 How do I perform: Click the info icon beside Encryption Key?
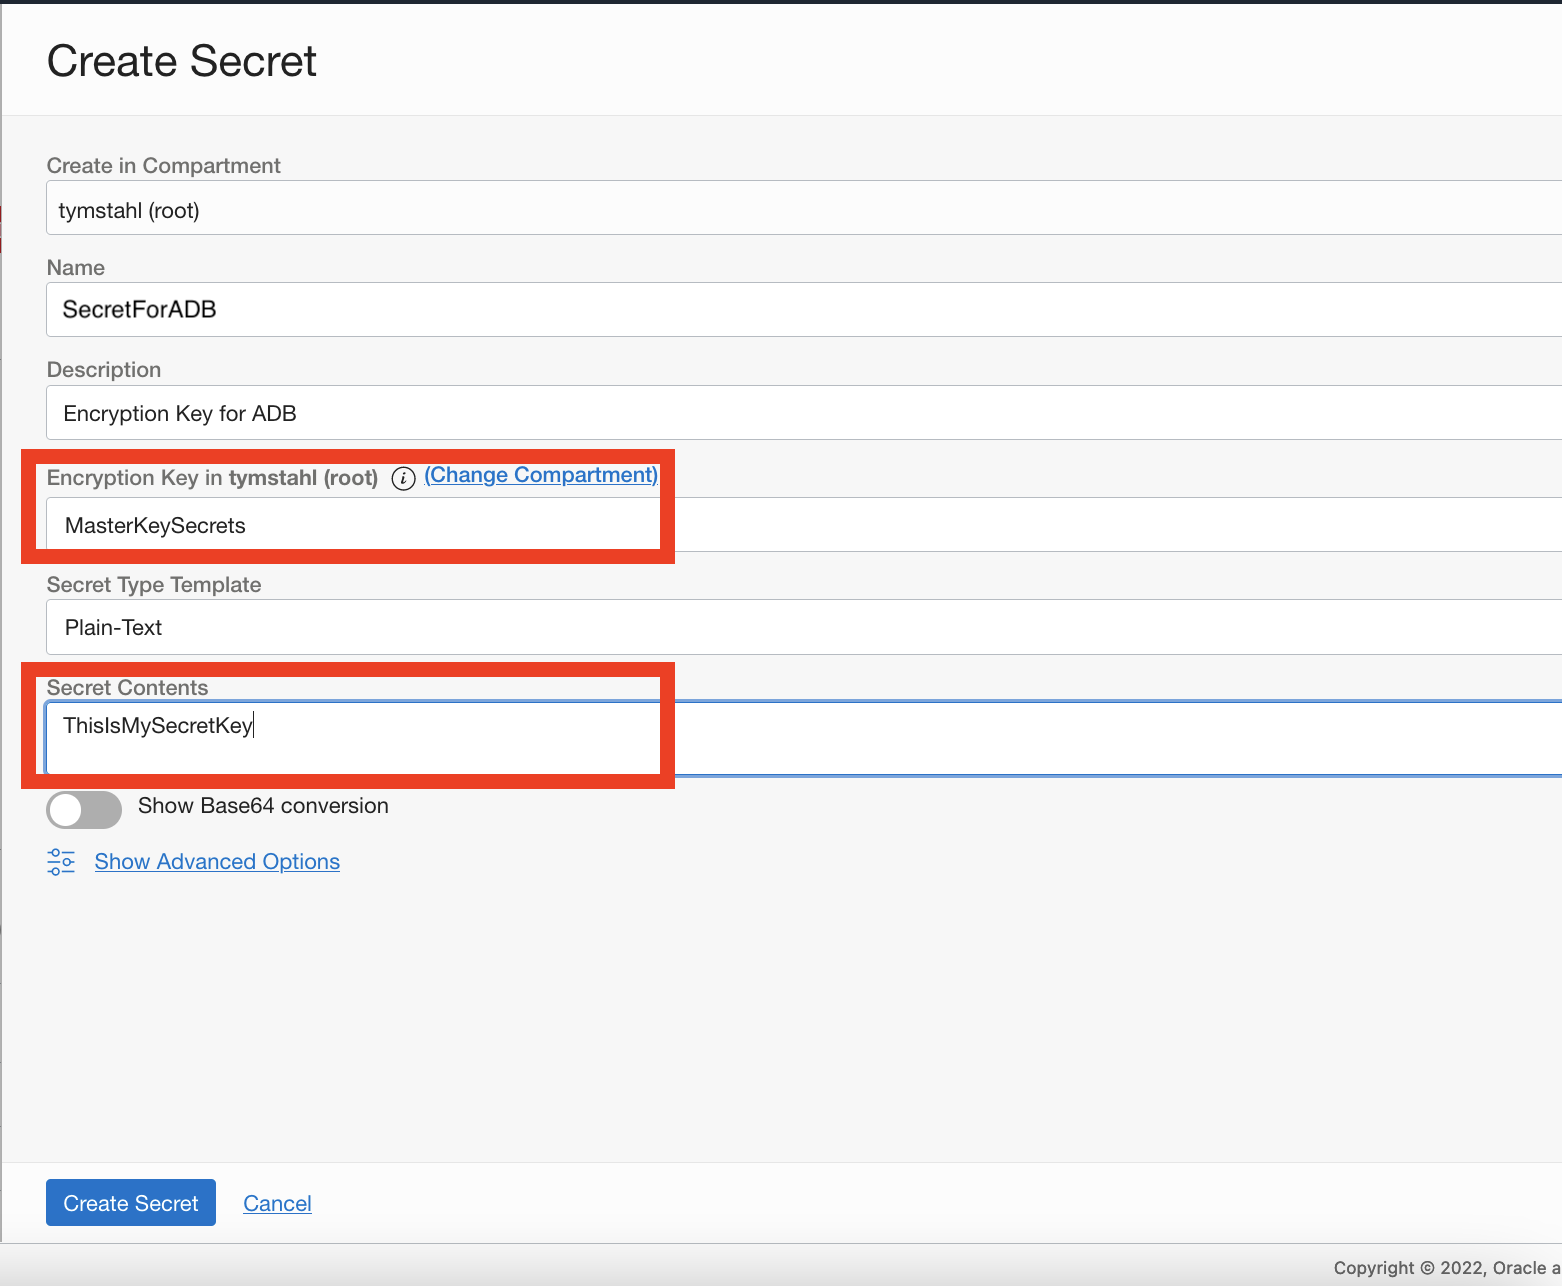point(403,478)
